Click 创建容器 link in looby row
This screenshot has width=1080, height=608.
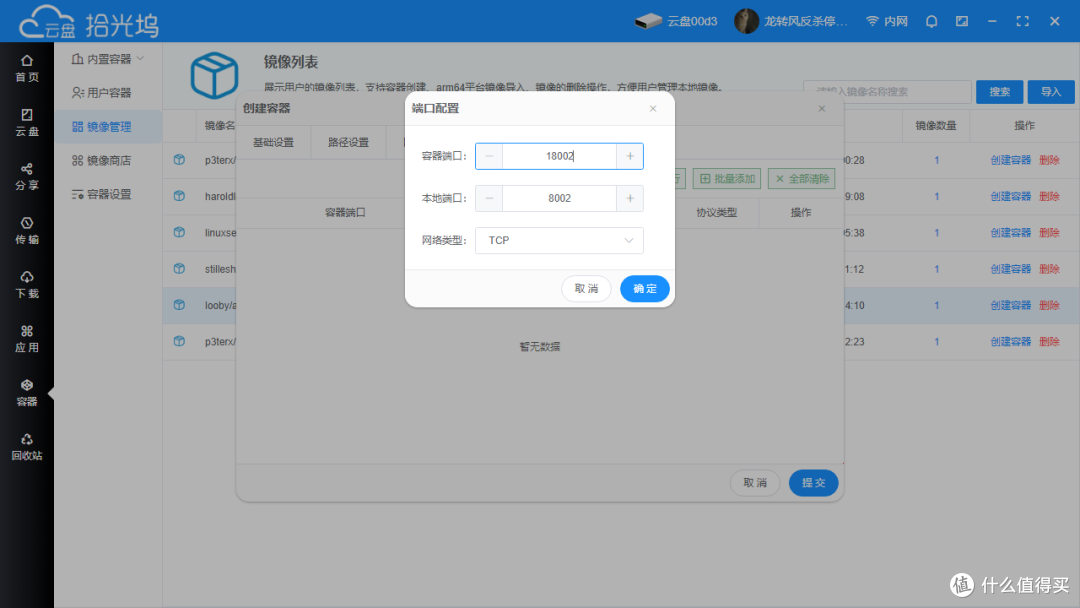point(1010,305)
